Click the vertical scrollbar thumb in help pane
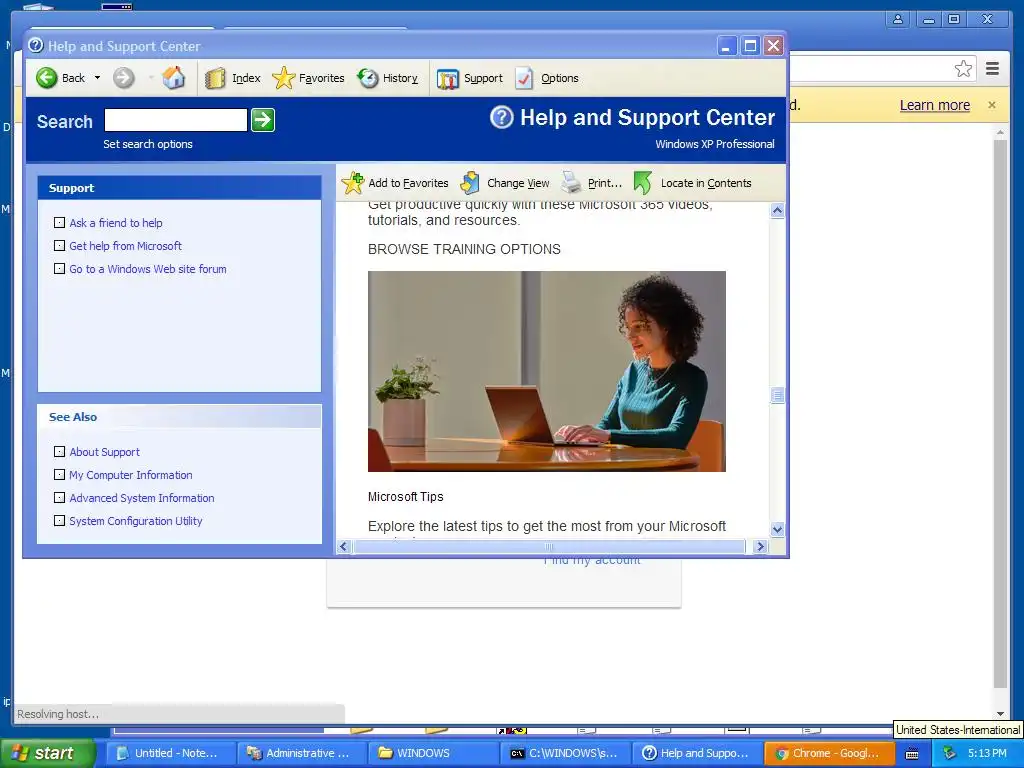1024x768 pixels. [777, 395]
